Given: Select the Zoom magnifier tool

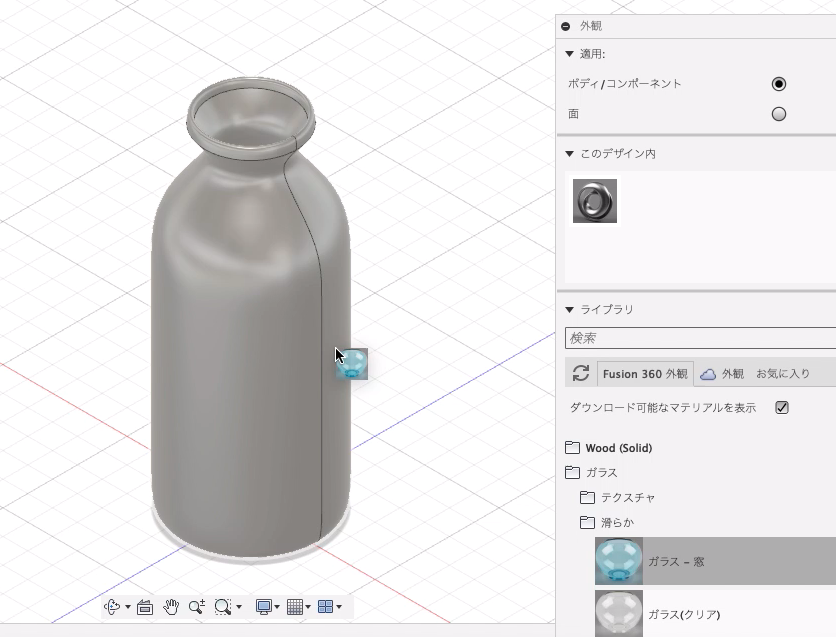Looking at the screenshot, I should (197, 607).
